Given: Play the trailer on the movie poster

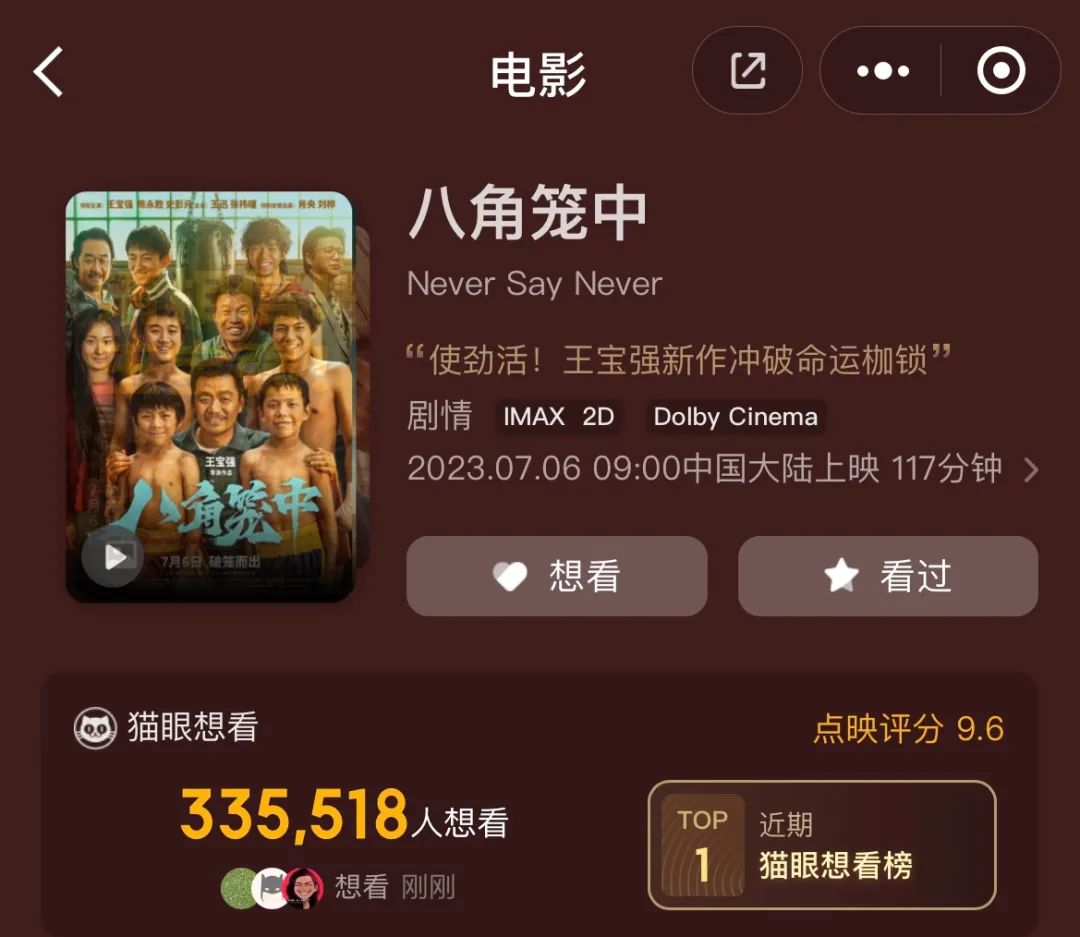Looking at the screenshot, I should (x=113, y=556).
